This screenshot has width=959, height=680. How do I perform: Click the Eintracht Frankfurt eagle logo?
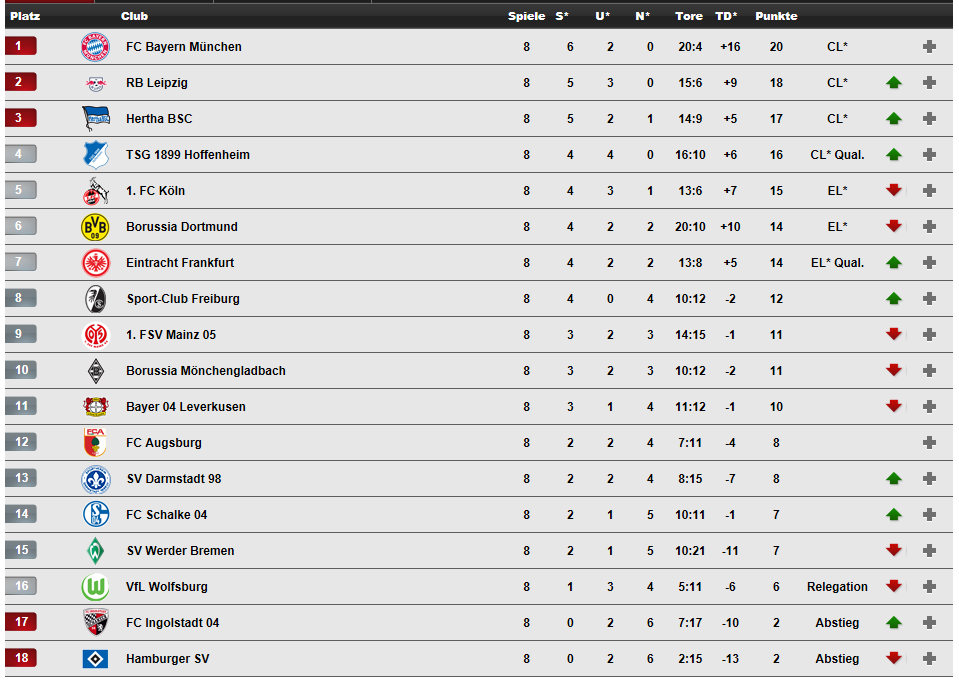(95, 263)
